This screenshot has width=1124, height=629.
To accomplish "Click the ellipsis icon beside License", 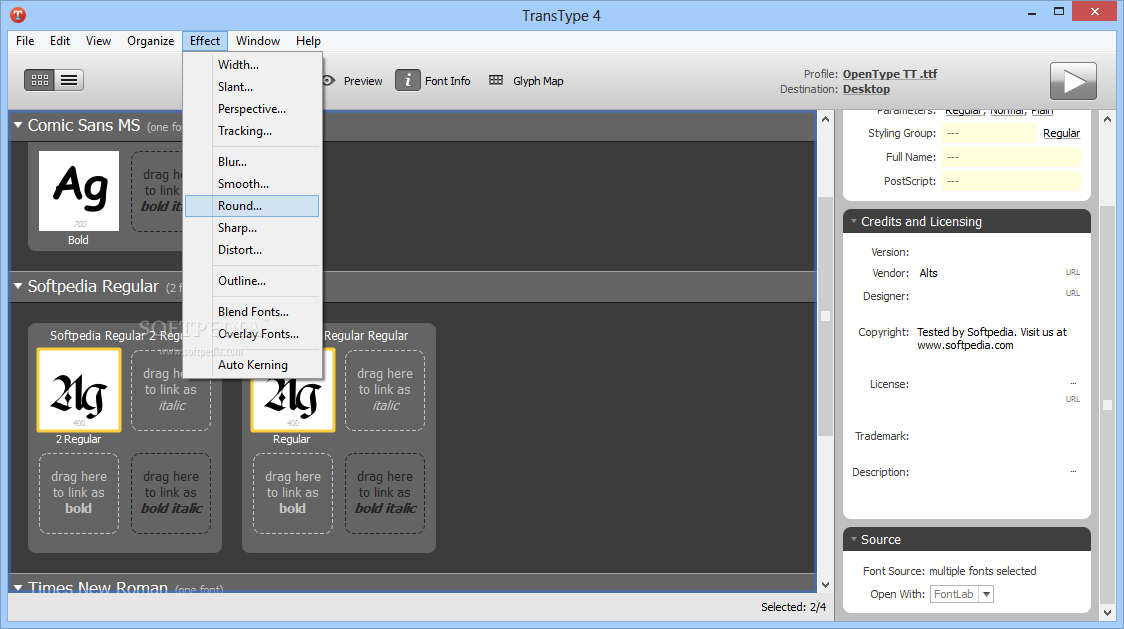I will pyautogui.click(x=1073, y=384).
